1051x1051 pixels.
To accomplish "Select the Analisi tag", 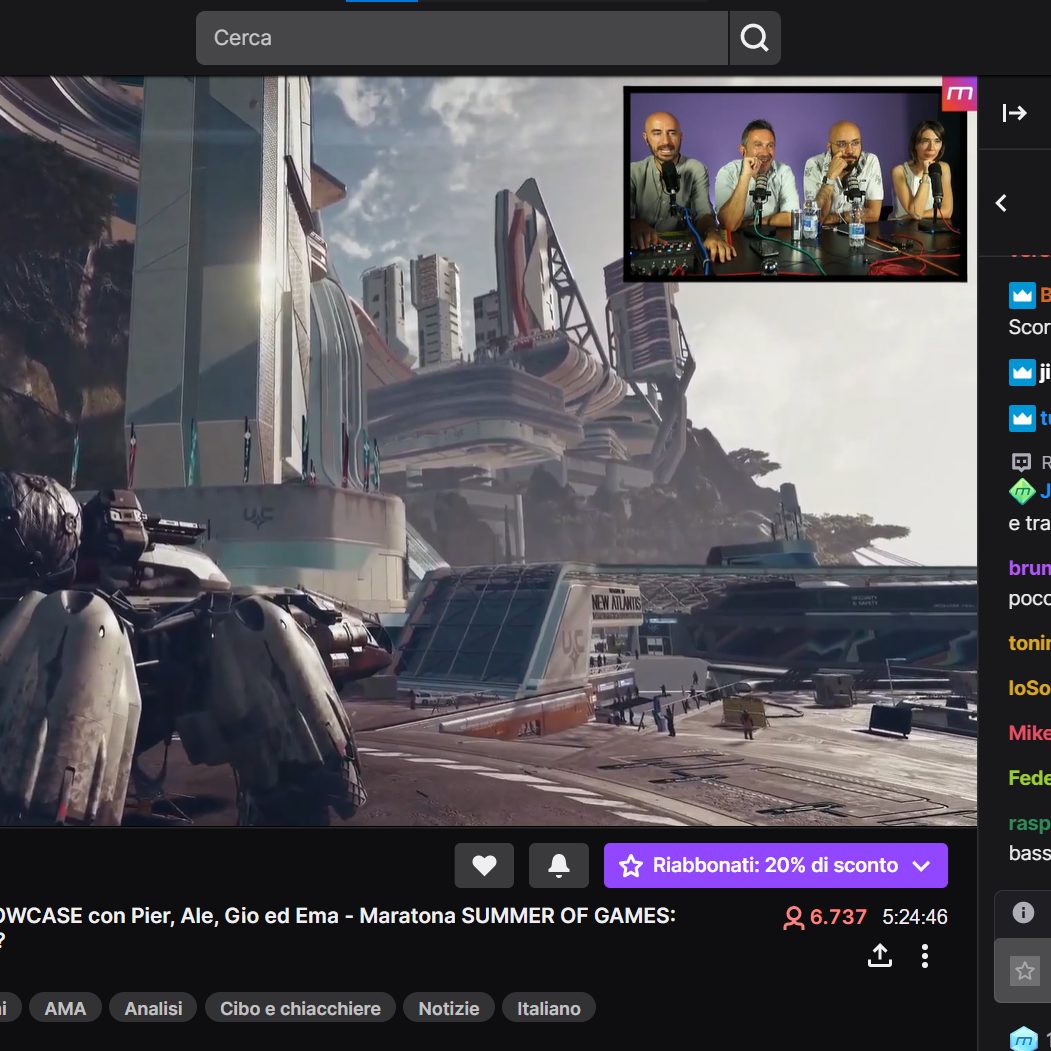I will pos(153,1008).
